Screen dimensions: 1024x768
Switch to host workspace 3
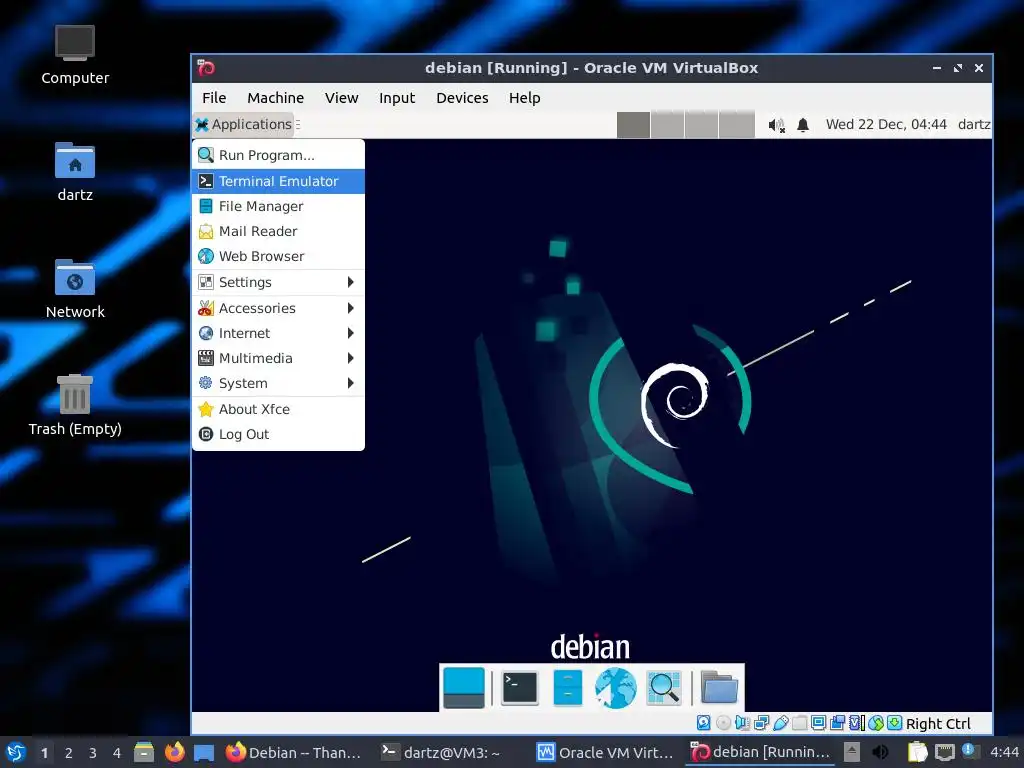[x=93, y=753]
